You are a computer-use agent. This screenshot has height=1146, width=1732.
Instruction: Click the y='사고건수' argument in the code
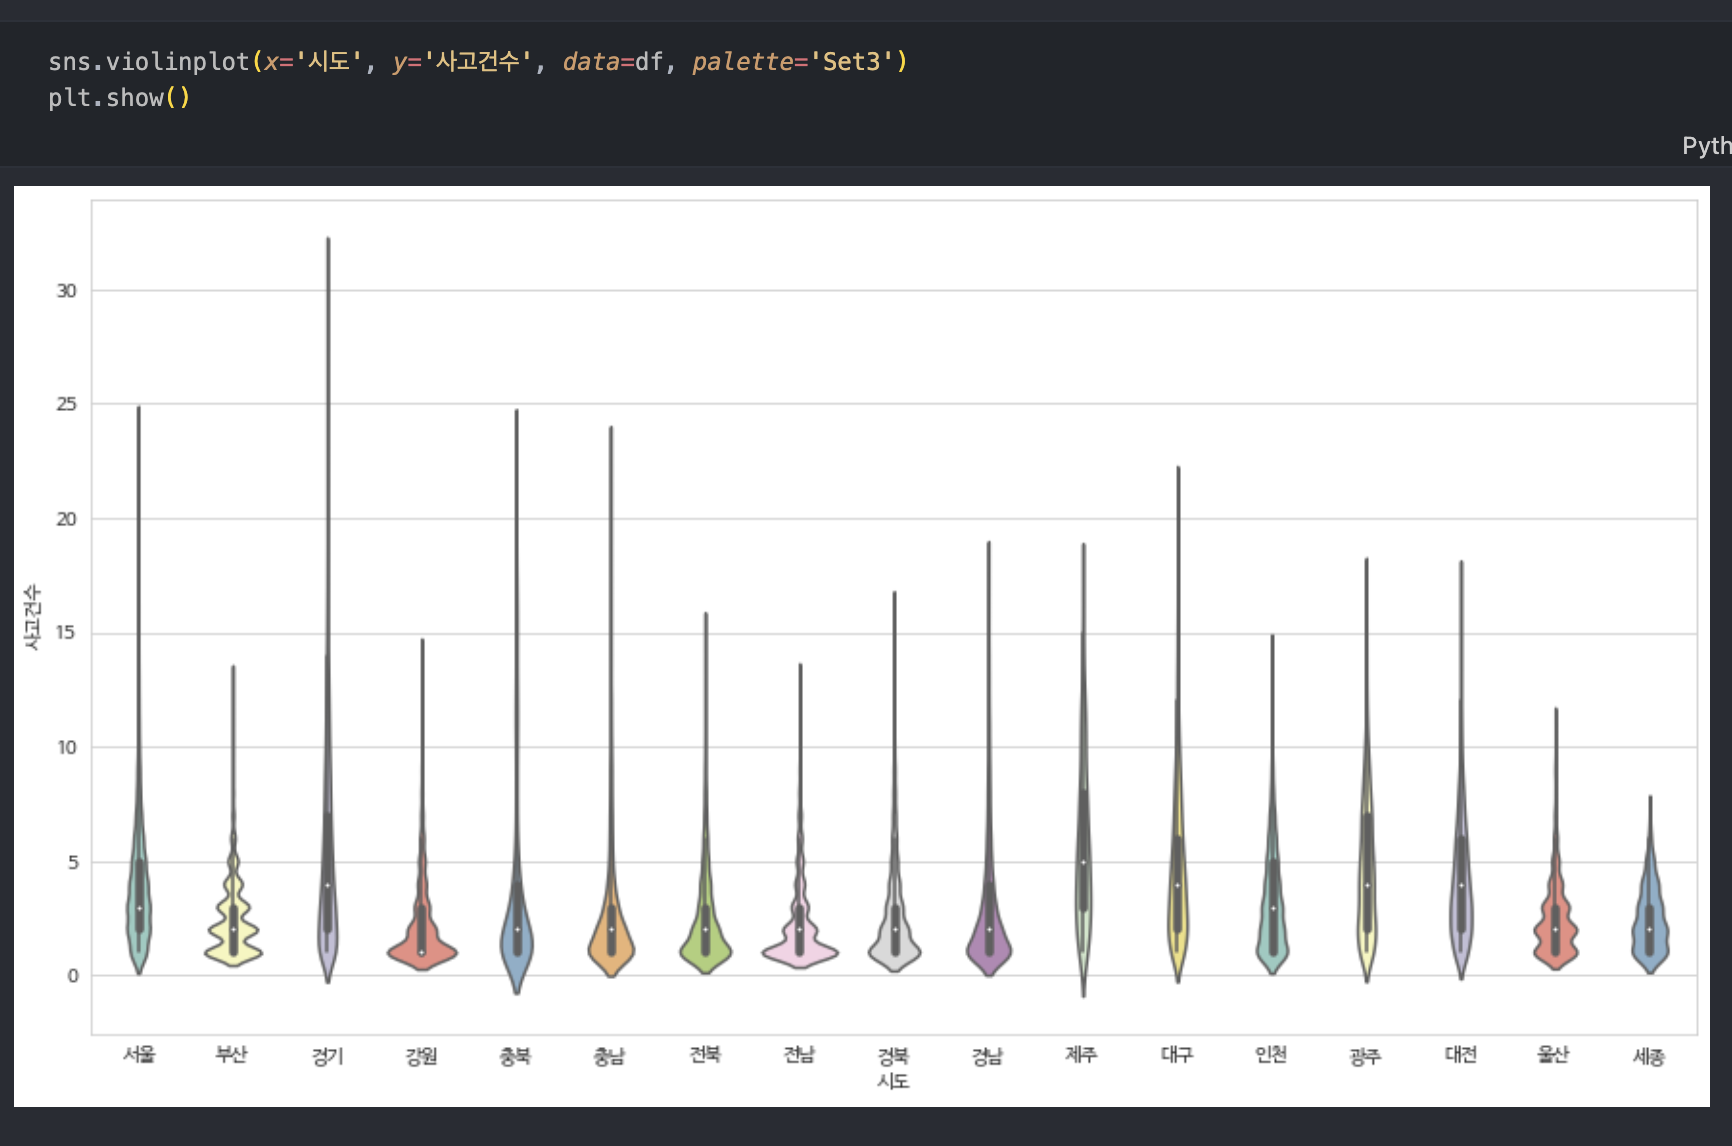pyautogui.click(x=463, y=62)
